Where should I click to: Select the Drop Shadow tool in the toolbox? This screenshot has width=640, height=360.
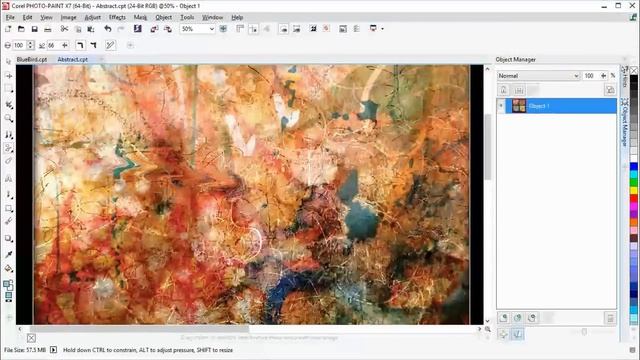pyautogui.click(x=9, y=238)
